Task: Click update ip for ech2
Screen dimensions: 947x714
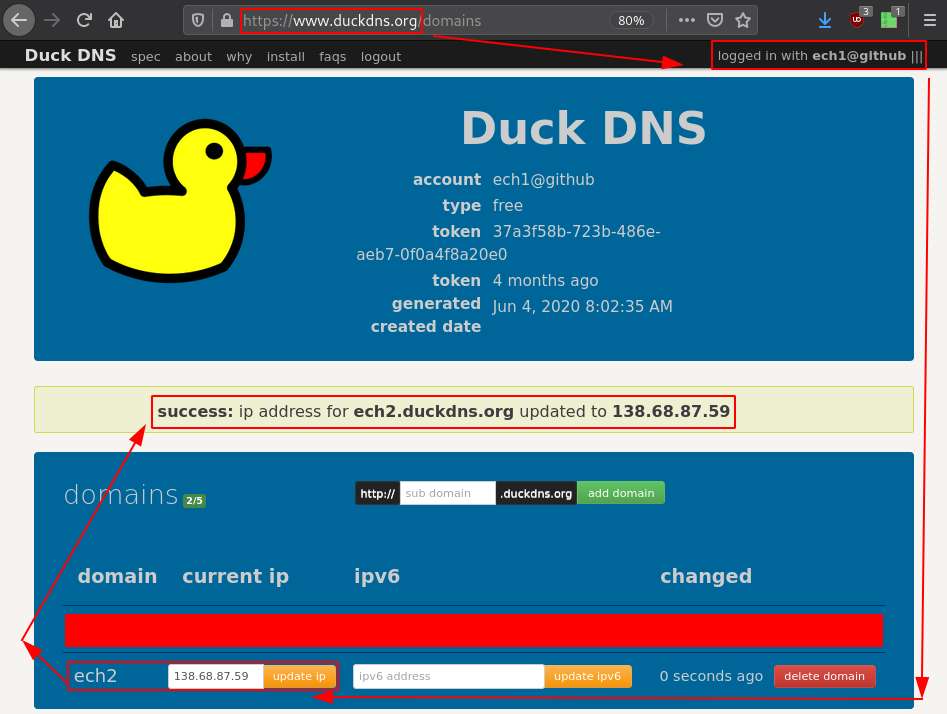Action: point(300,676)
